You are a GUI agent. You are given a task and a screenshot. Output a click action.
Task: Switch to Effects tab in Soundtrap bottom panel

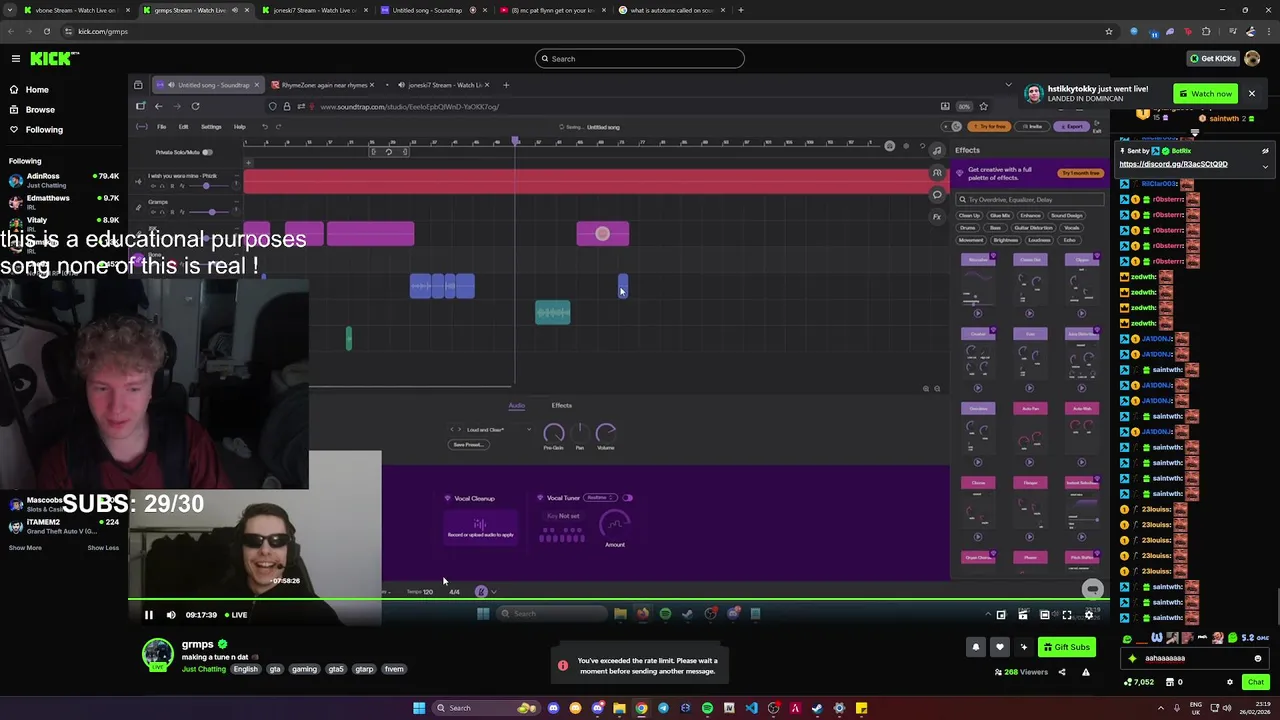point(562,406)
